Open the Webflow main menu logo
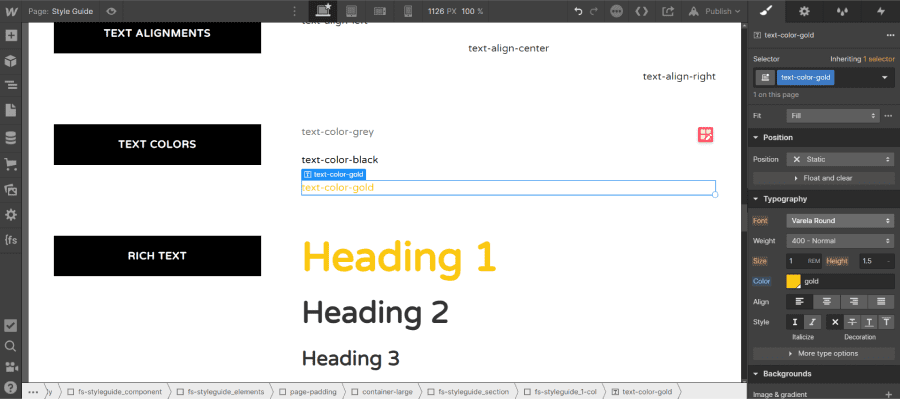This screenshot has height=399, width=900. 11,11
